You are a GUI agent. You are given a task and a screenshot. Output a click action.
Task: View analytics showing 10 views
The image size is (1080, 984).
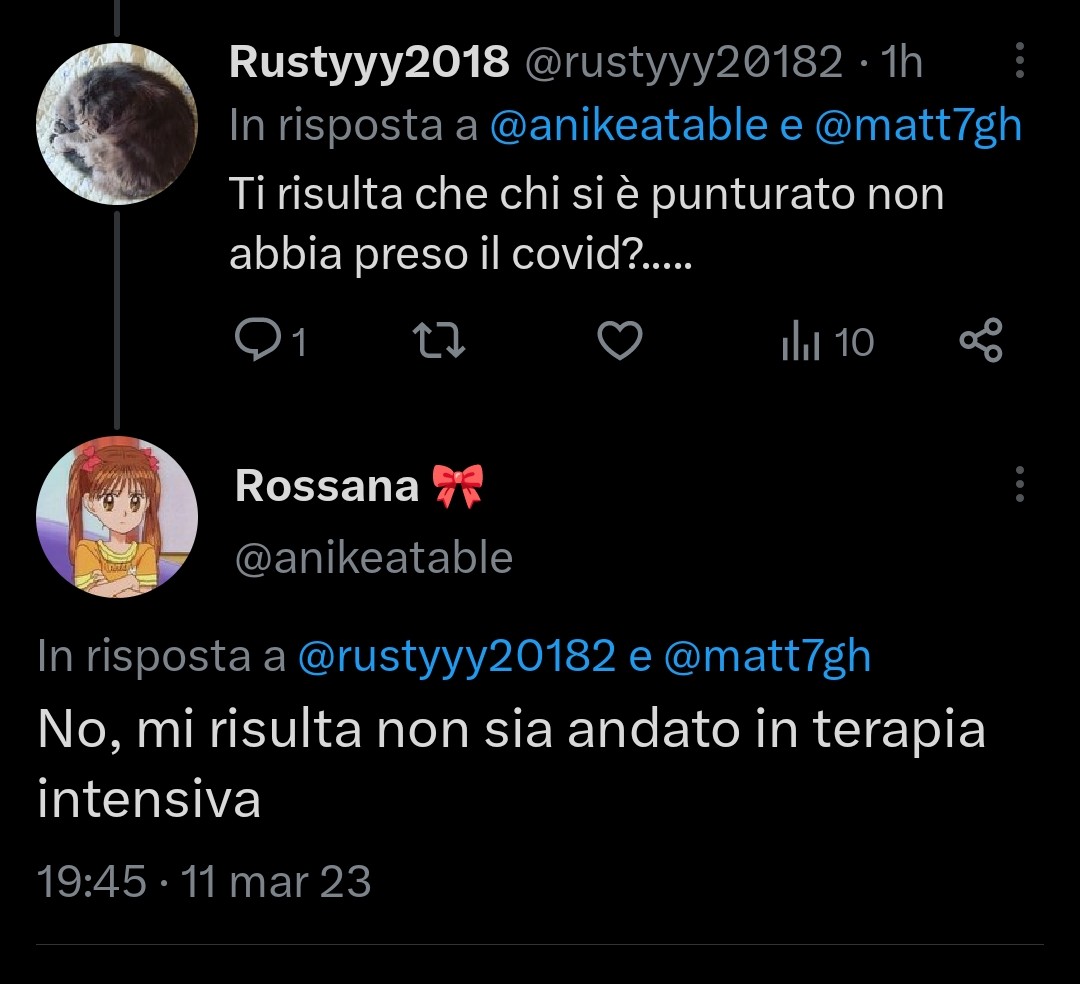pos(827,343)
